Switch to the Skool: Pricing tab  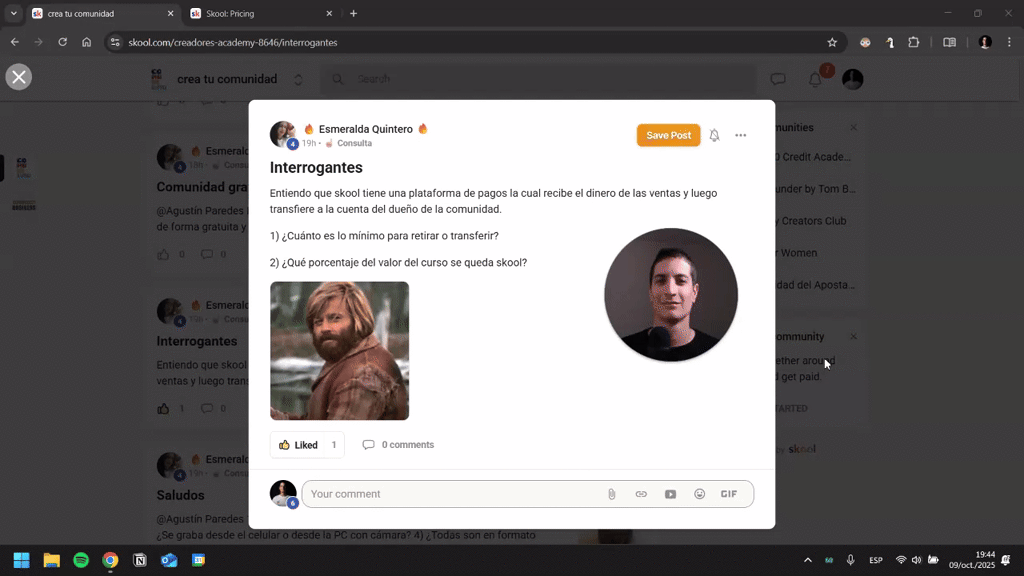pyautogui.click(x=261, y=13)
